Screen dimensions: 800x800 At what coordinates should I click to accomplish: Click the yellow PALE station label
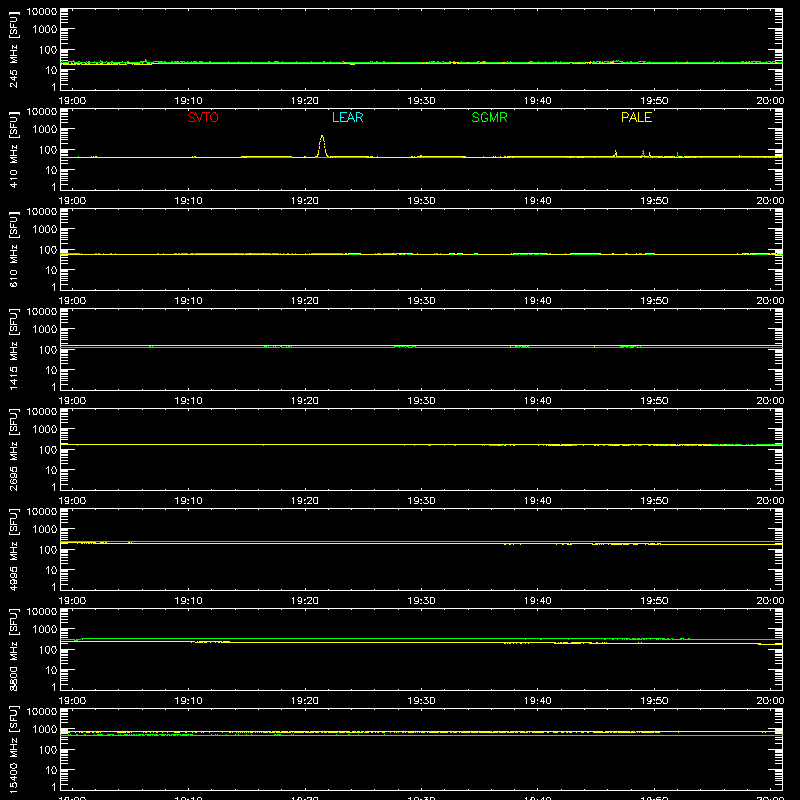tap(636, 117)
